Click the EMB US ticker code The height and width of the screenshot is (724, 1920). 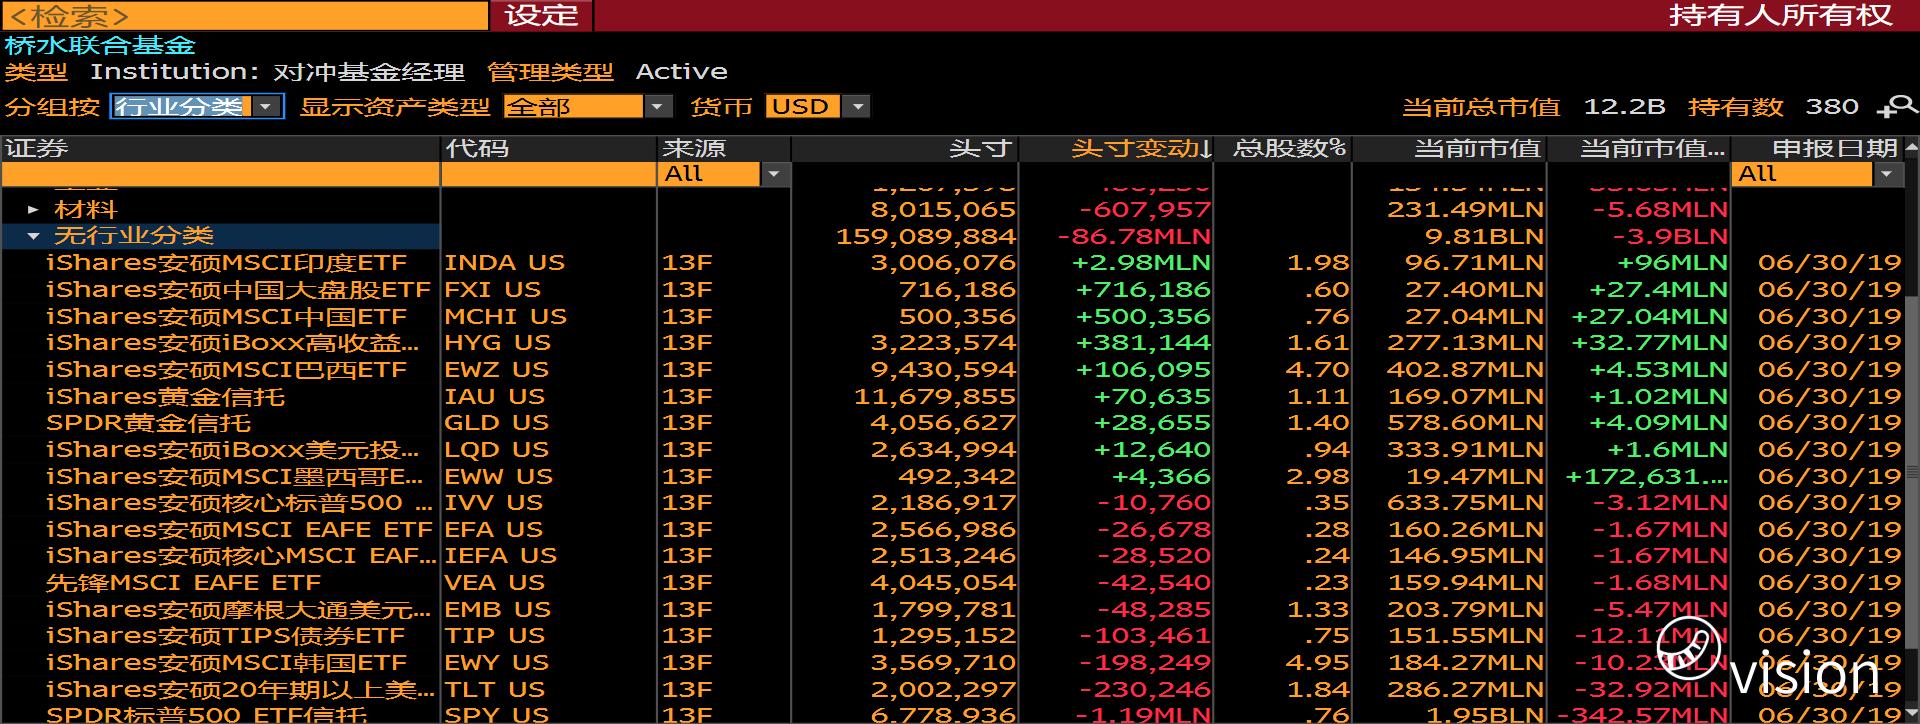pos(498,610)
